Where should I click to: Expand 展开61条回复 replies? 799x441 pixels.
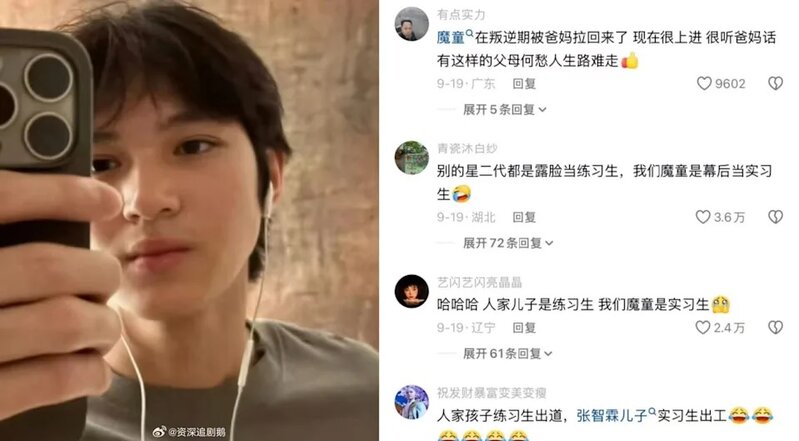[508, 353]
